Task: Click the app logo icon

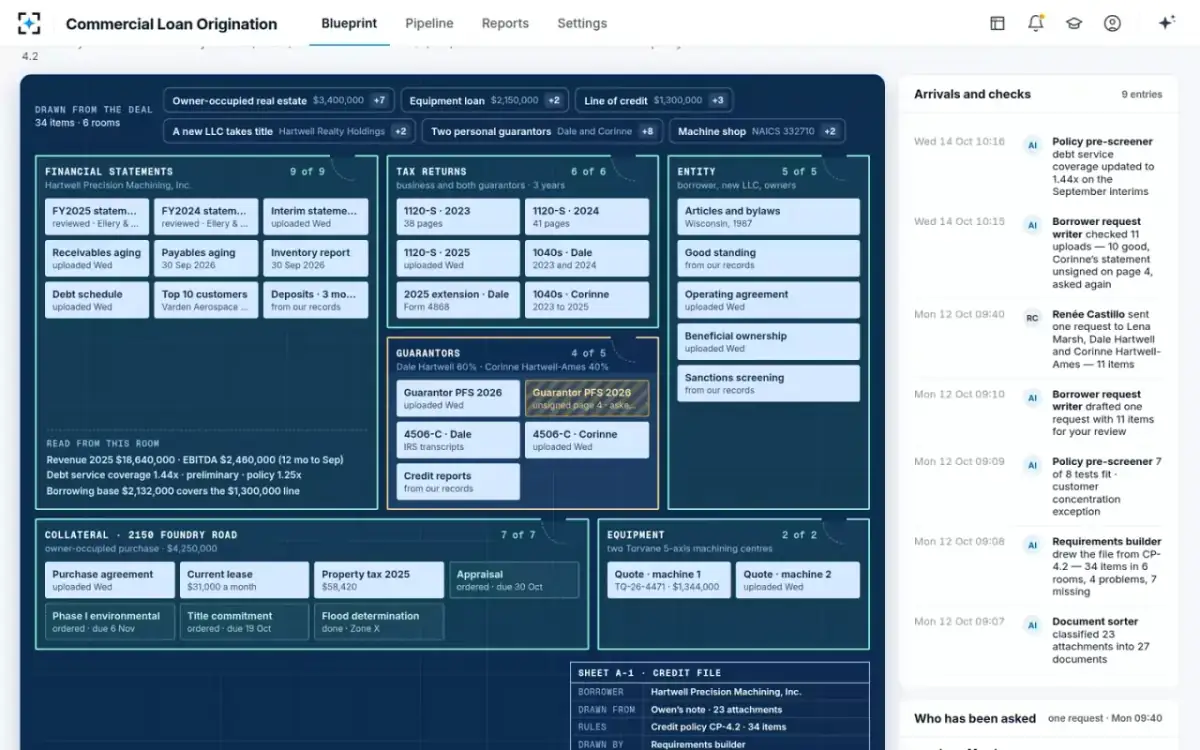Action: [x=29, y=23]
